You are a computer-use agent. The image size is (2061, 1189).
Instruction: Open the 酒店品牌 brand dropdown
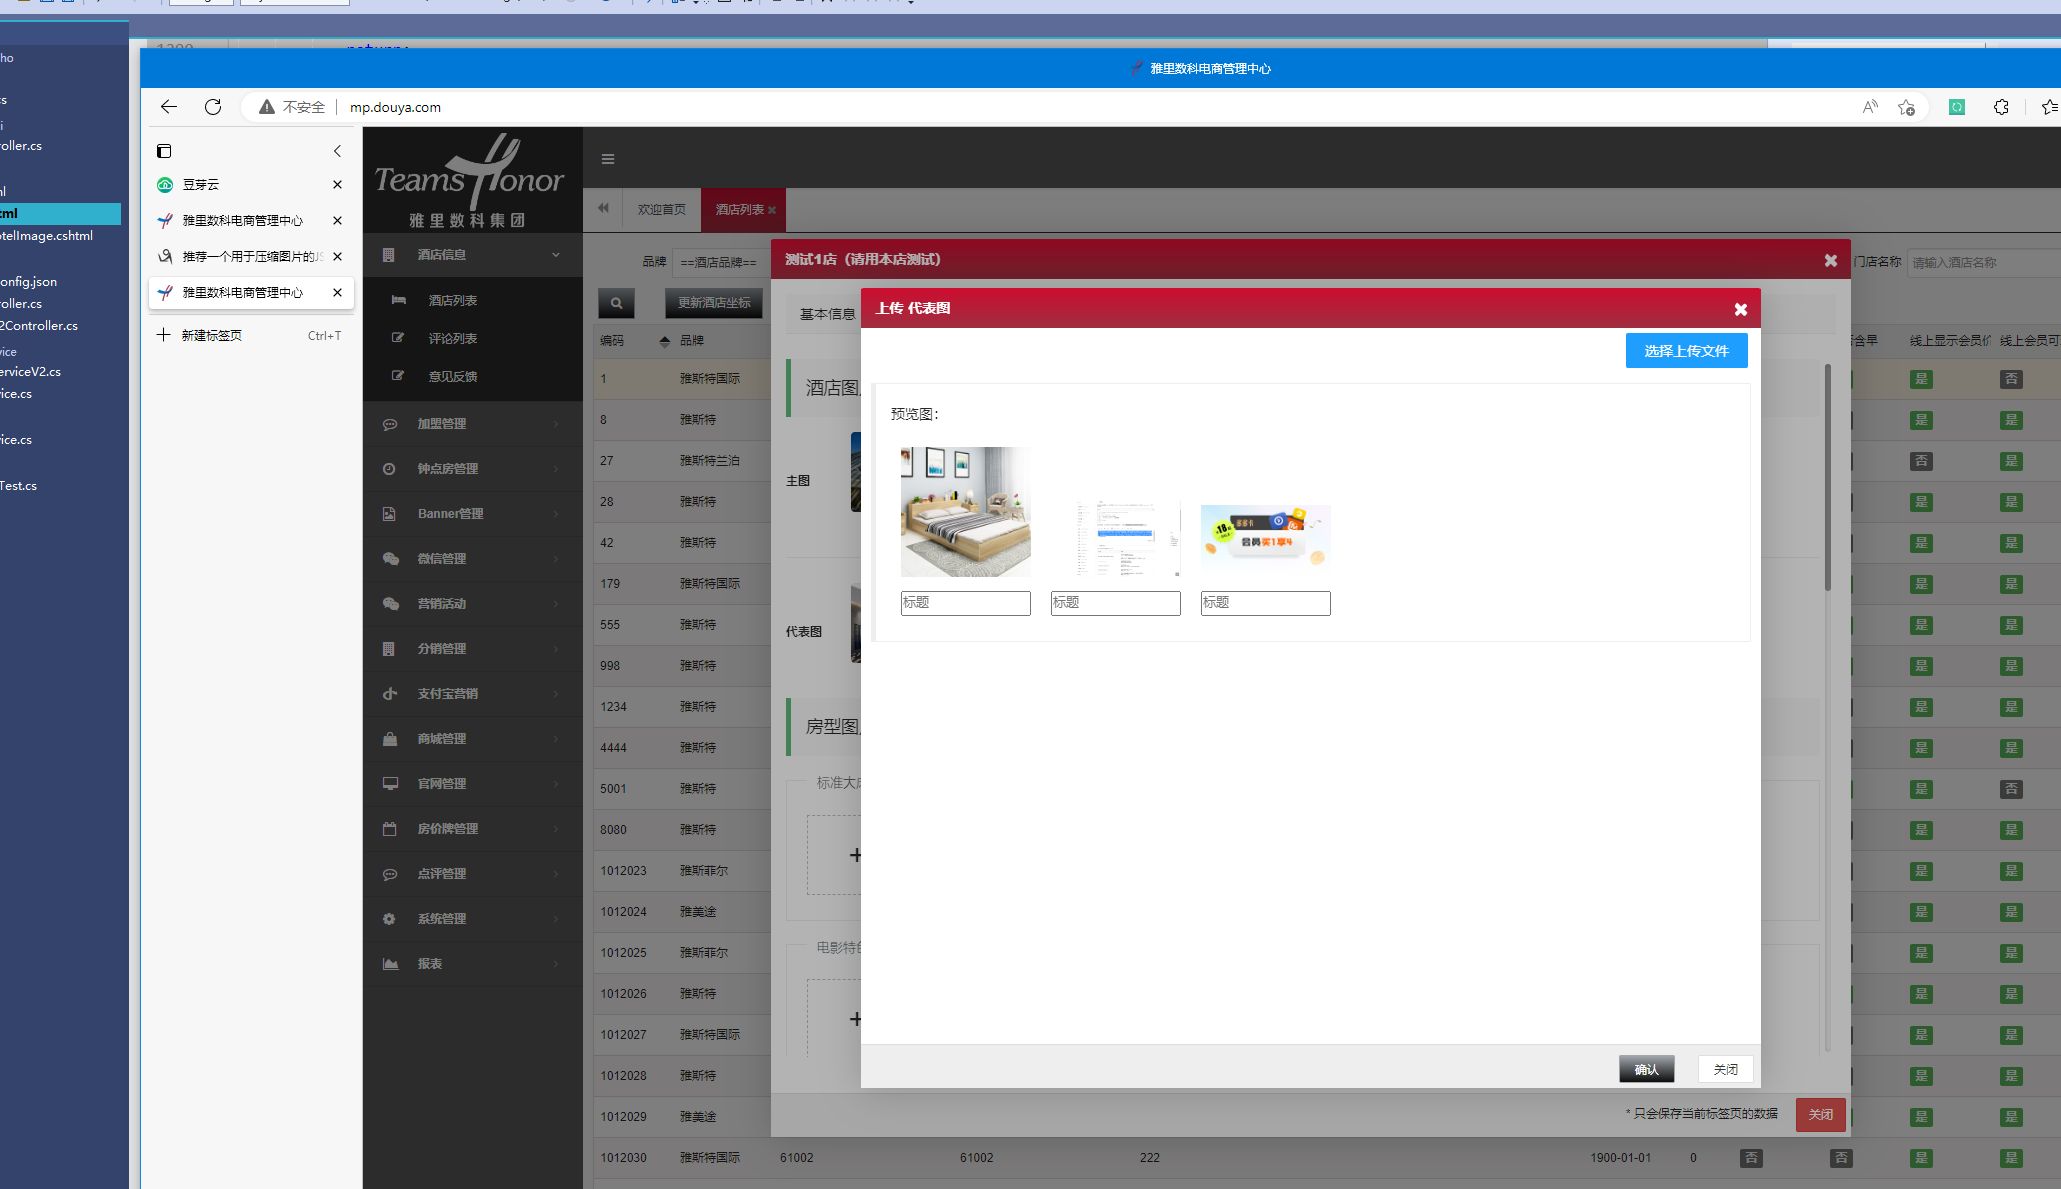tap(720, 263)
